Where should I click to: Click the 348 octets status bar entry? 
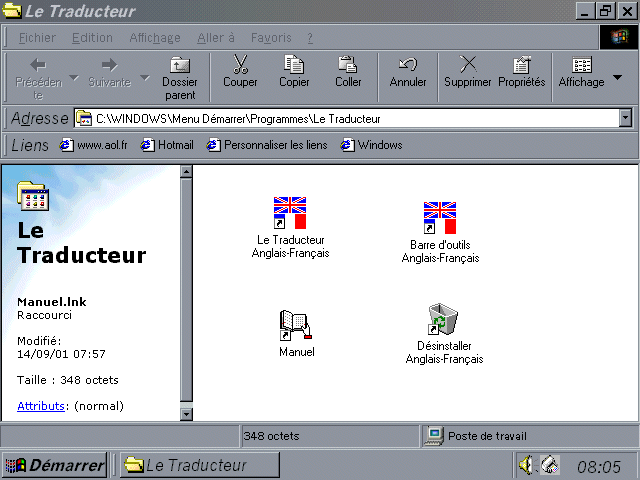click(x=271, y=436)
